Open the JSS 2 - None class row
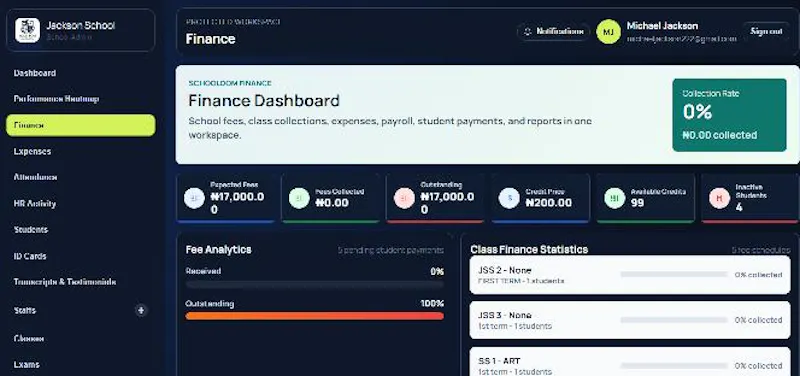 (630, 274)
